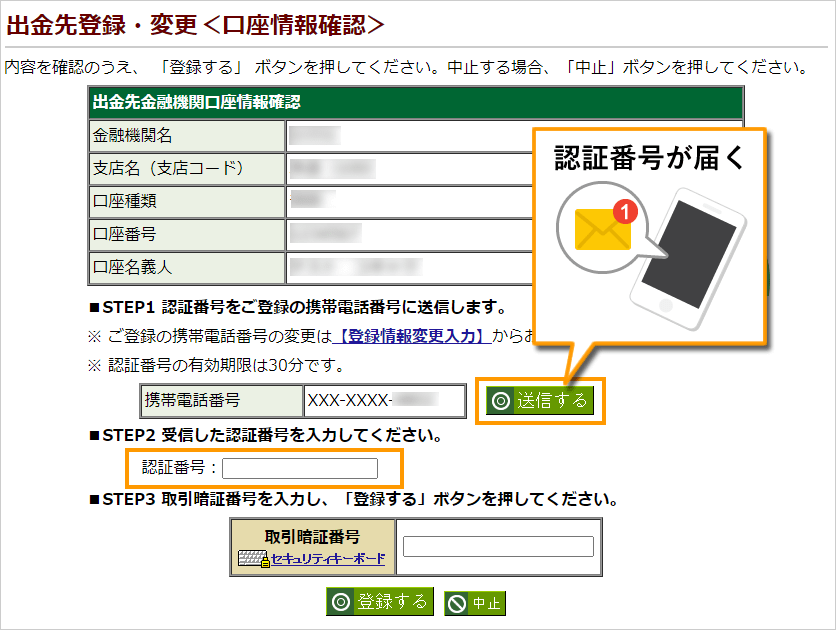The height and width of the screenshot is (630, 836).
Task: Click the red notification badge showing 1
Action: 624,210
